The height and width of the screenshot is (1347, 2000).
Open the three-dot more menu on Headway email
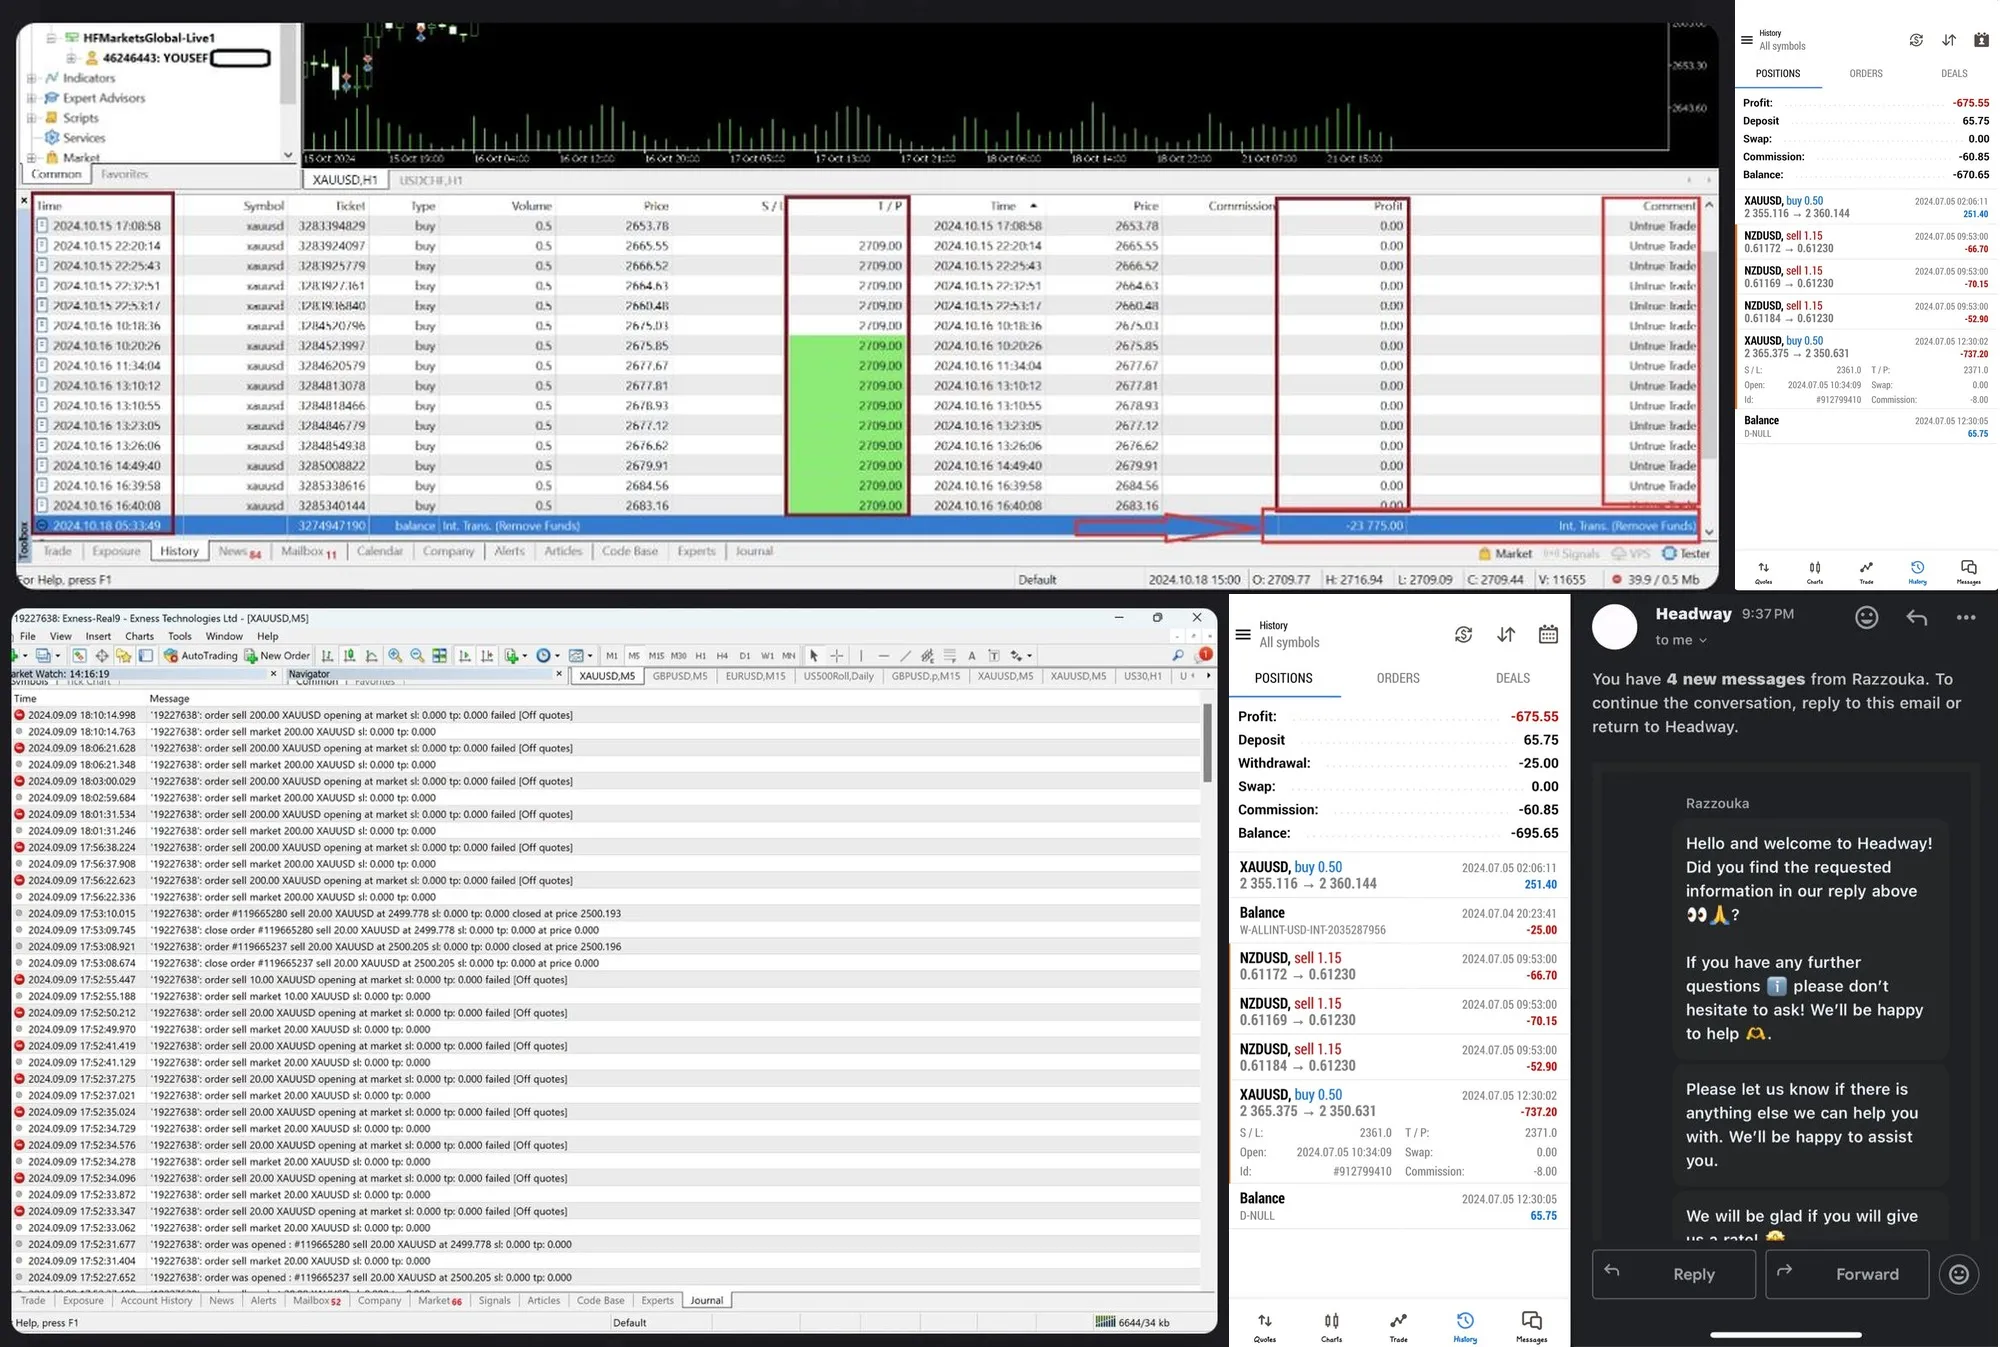point(1966,618)
